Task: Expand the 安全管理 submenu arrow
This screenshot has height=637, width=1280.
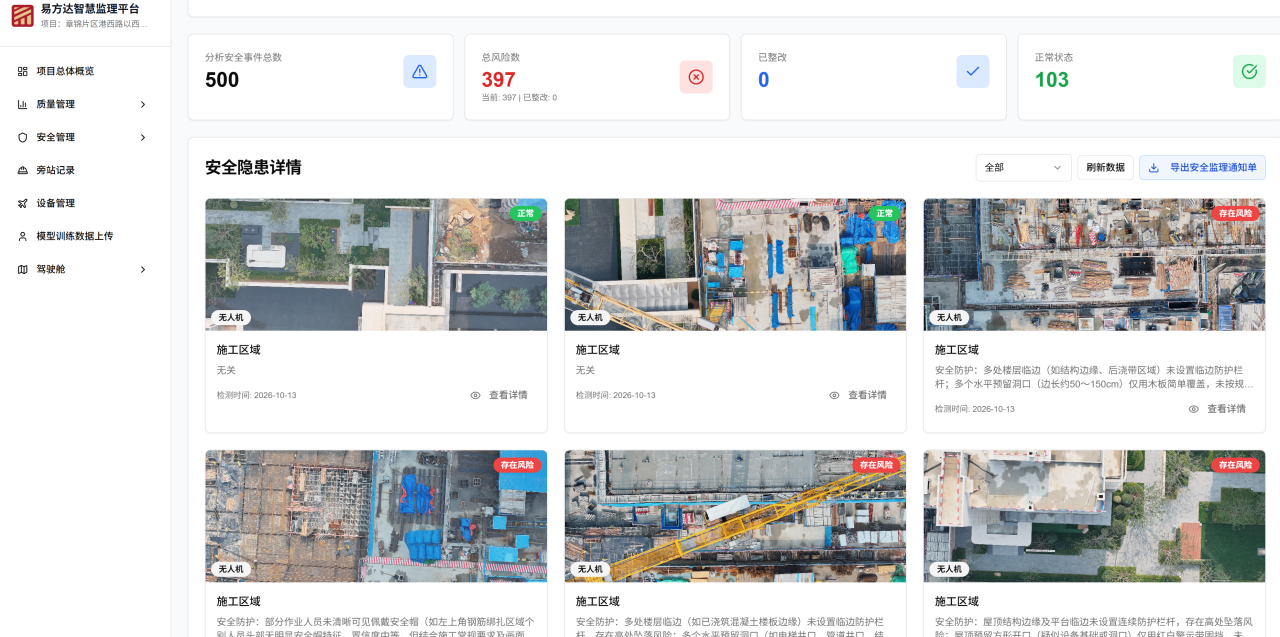Action: (143, 137)
